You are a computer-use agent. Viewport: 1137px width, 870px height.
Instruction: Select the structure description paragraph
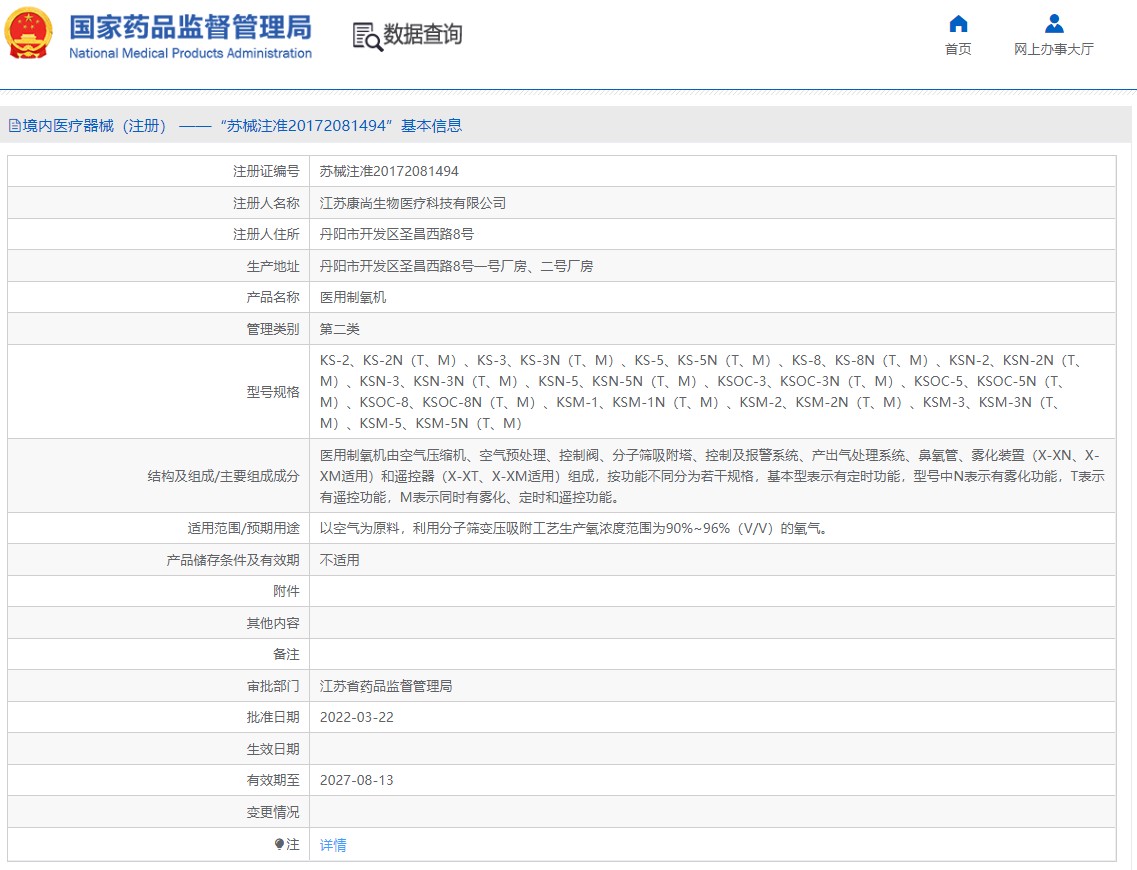click(x=712, y=476)
